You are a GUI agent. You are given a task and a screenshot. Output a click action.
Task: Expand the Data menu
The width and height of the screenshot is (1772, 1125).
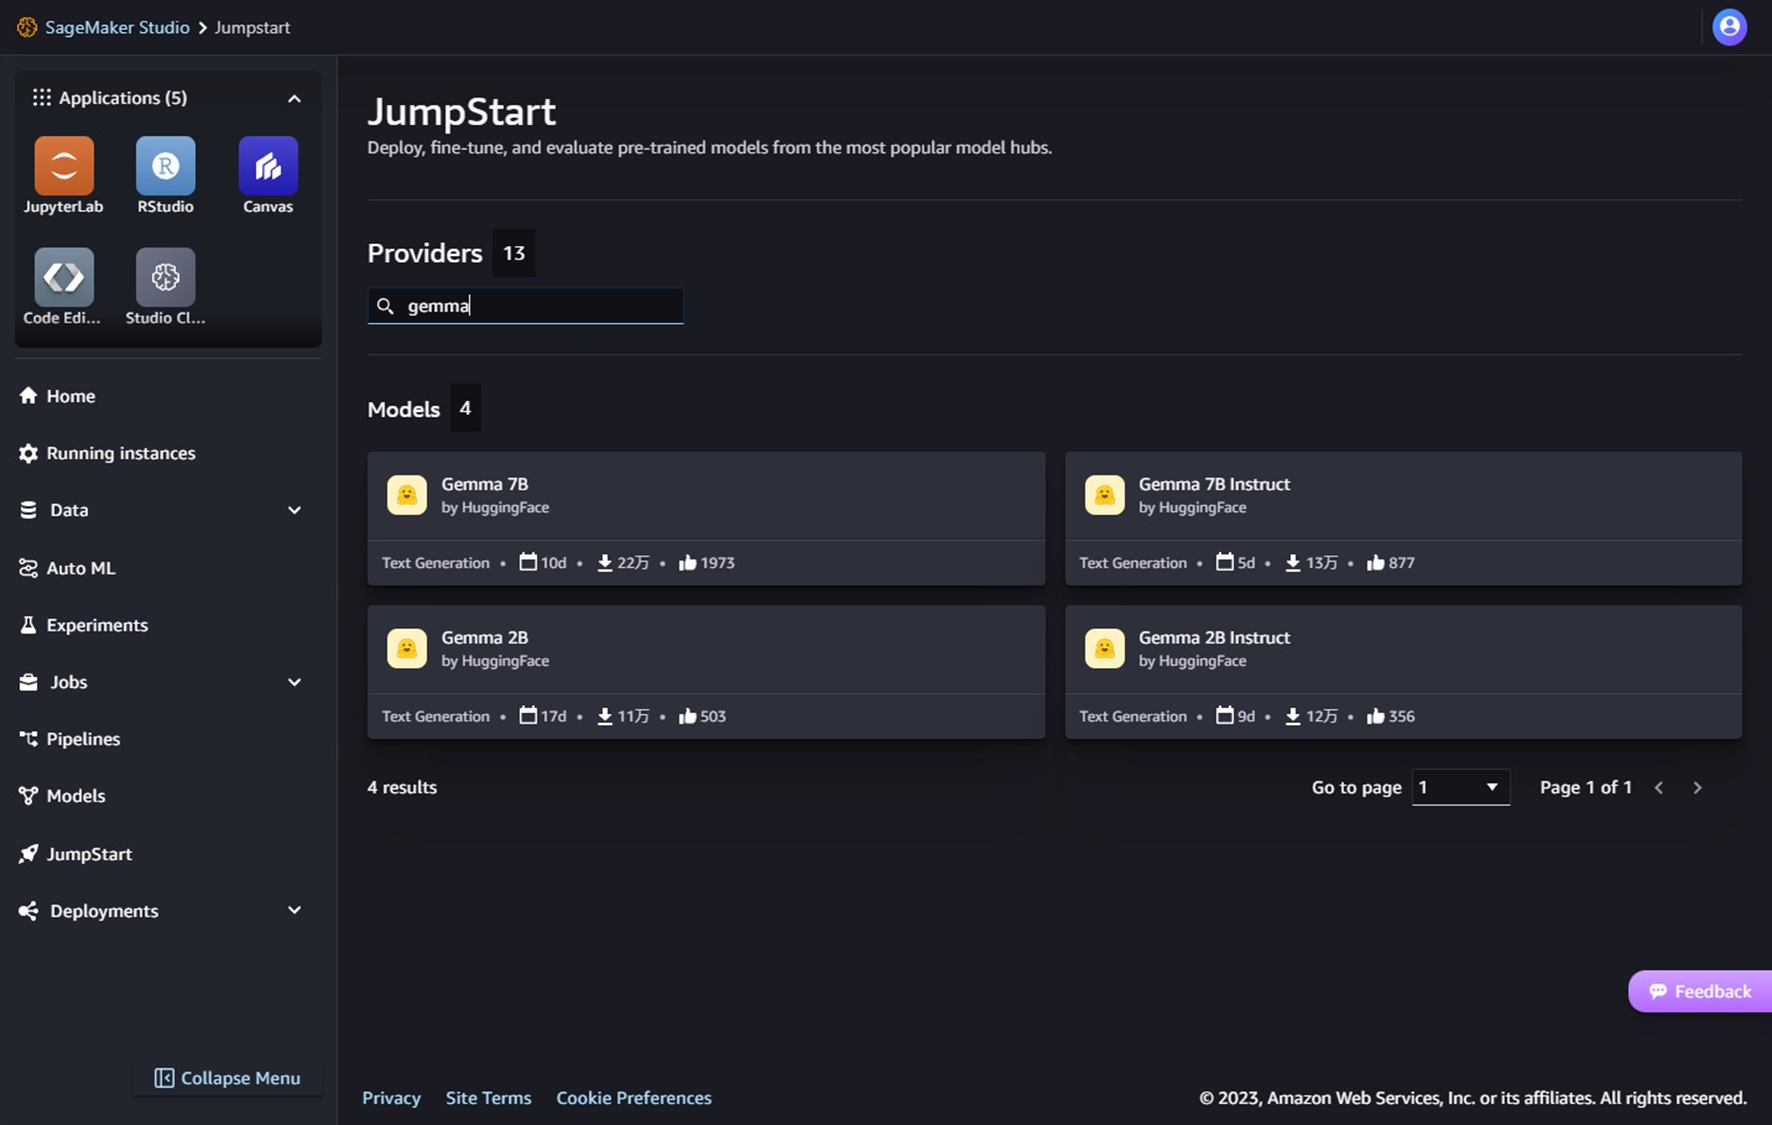(x=294, y=510)
